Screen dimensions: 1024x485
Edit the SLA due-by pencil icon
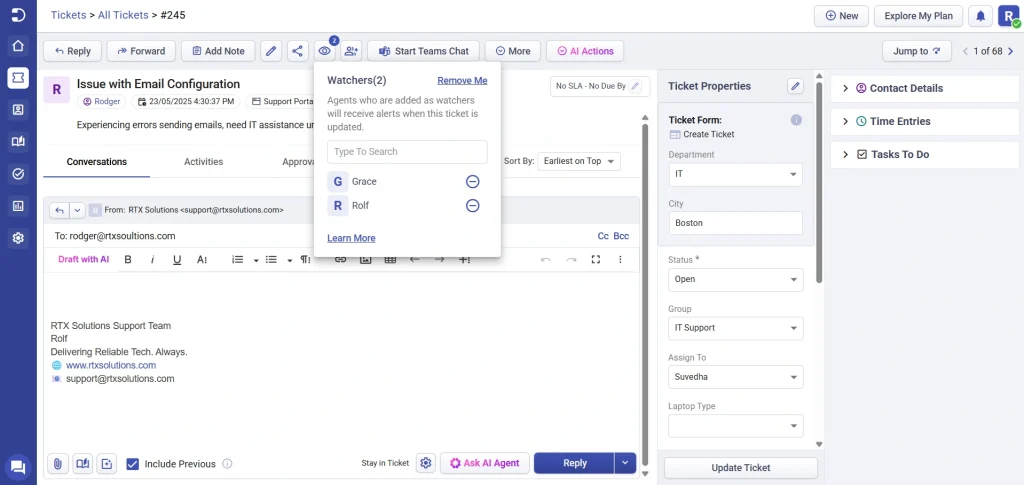click(x=635, y=86)
